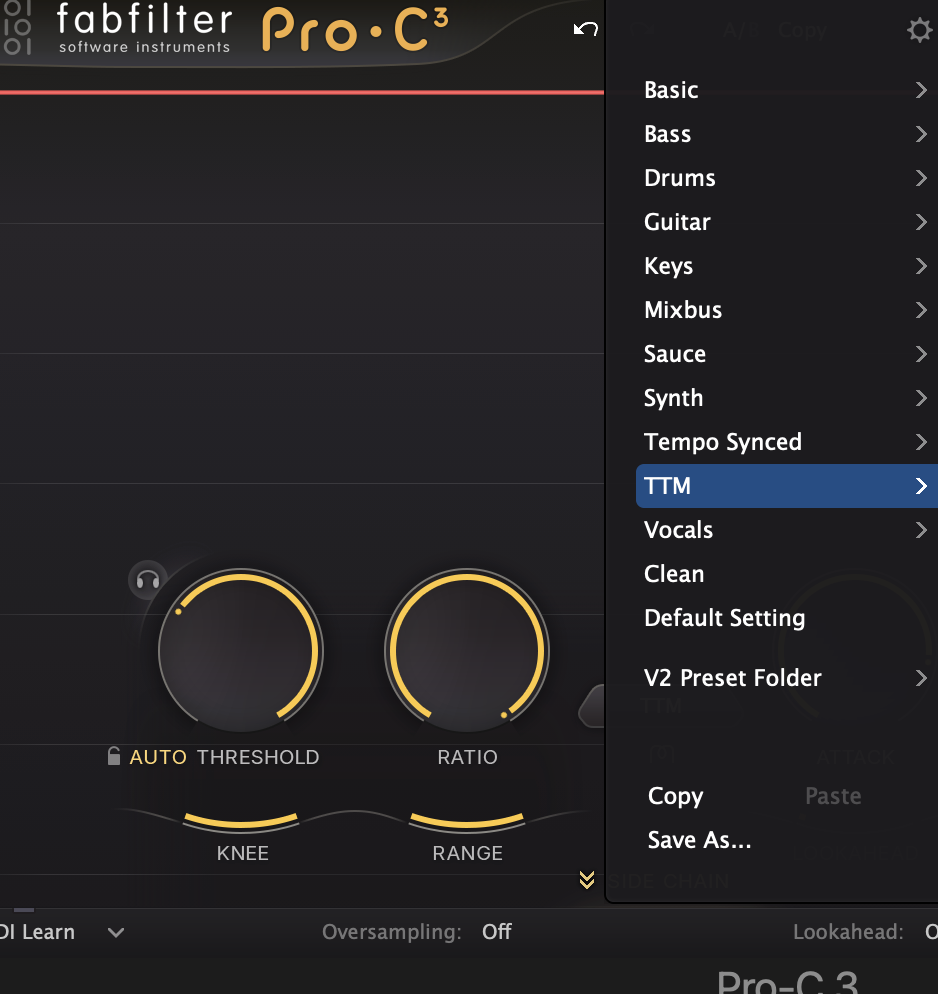Click the Ratio knob

467,651
